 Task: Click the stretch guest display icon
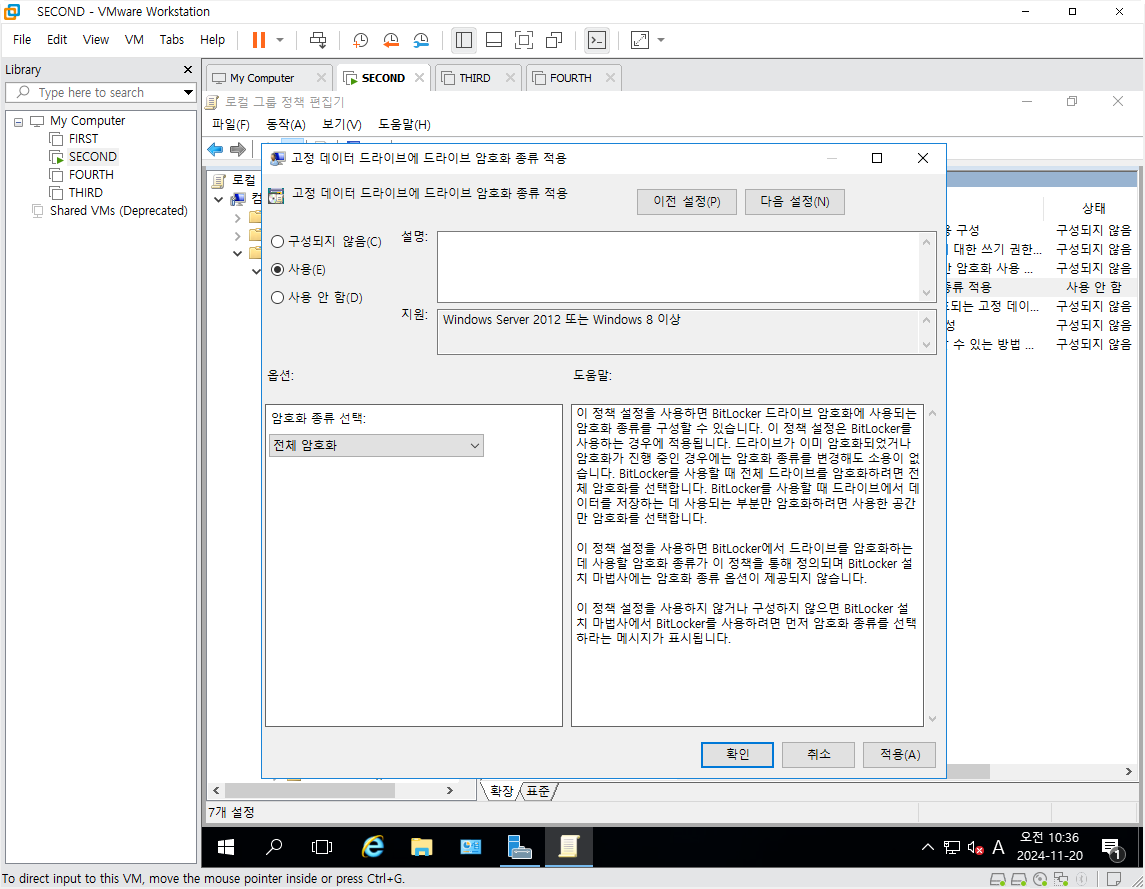click(x=640, y=40)
